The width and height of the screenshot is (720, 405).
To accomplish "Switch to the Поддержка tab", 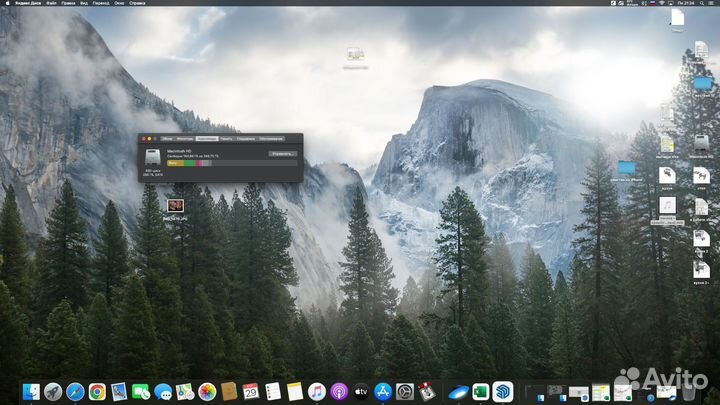I will coord(246,139).
